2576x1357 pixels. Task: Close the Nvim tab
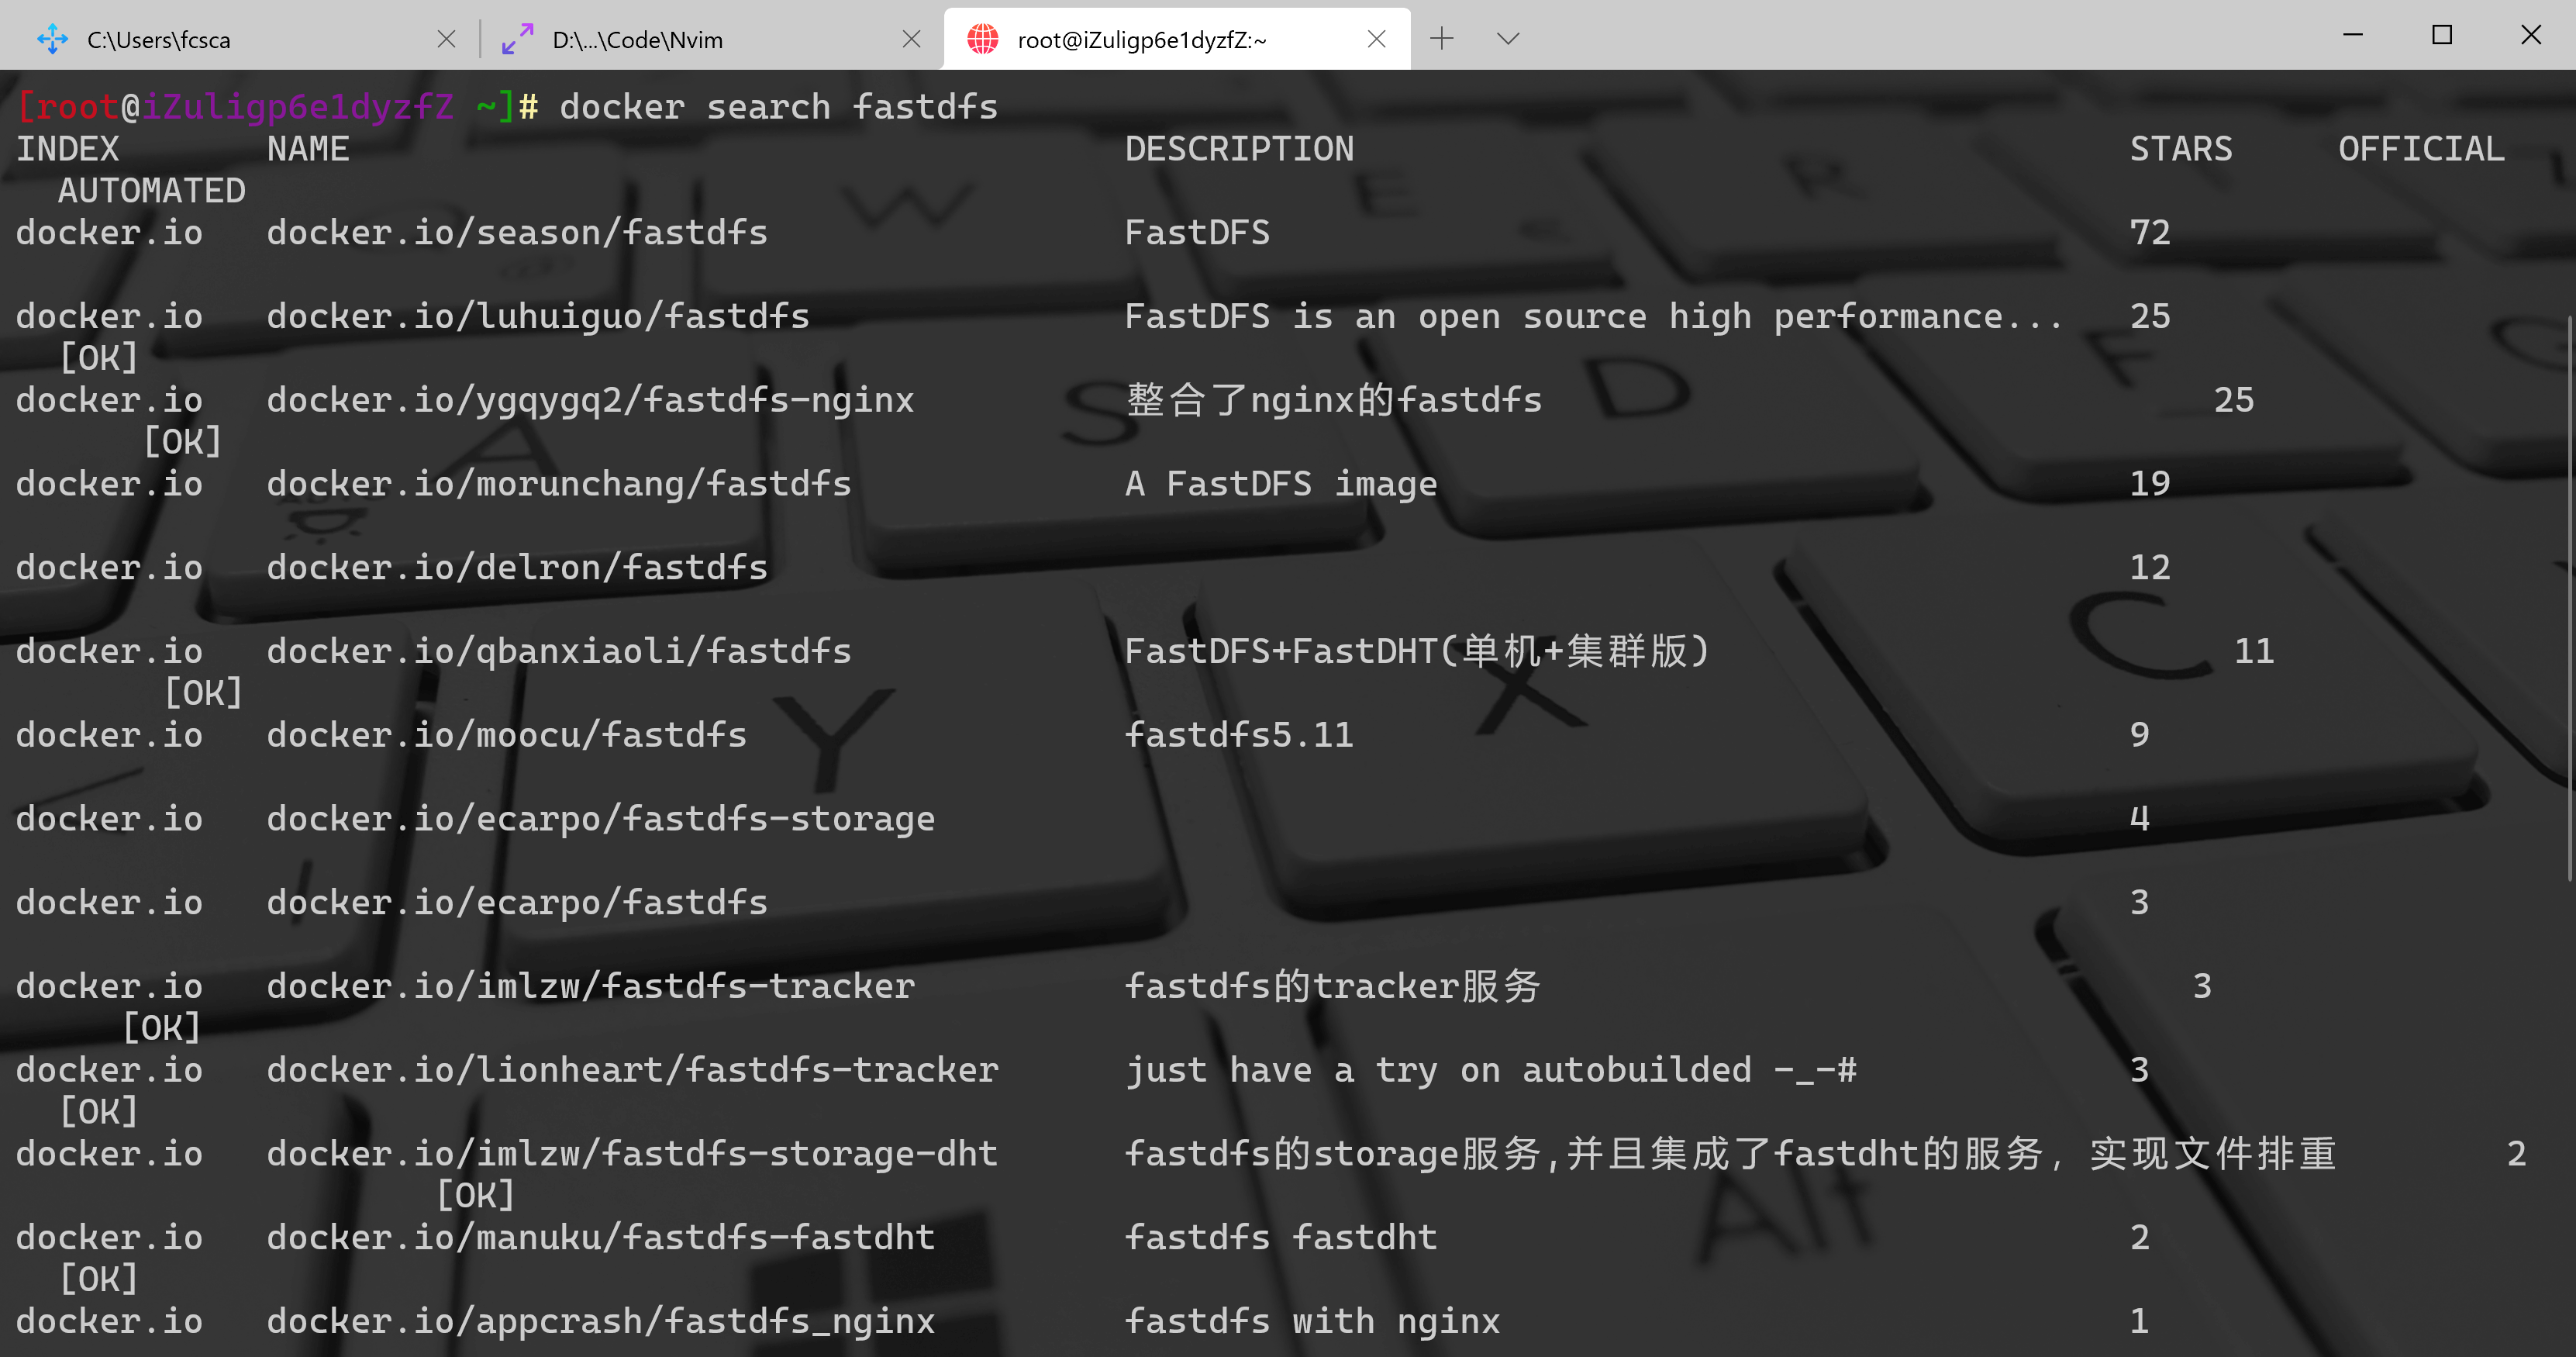pos(911,39)
